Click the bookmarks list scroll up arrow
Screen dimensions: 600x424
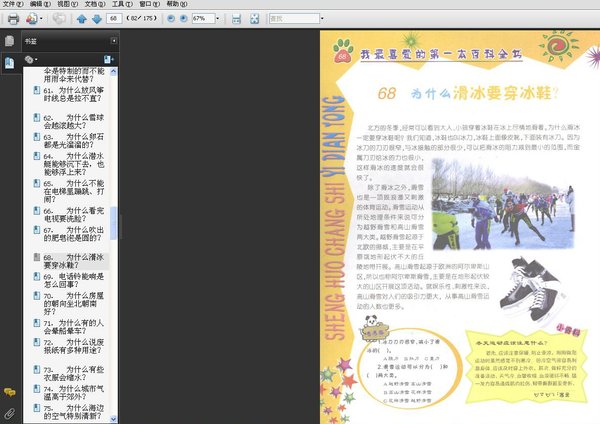click(114, 72)
